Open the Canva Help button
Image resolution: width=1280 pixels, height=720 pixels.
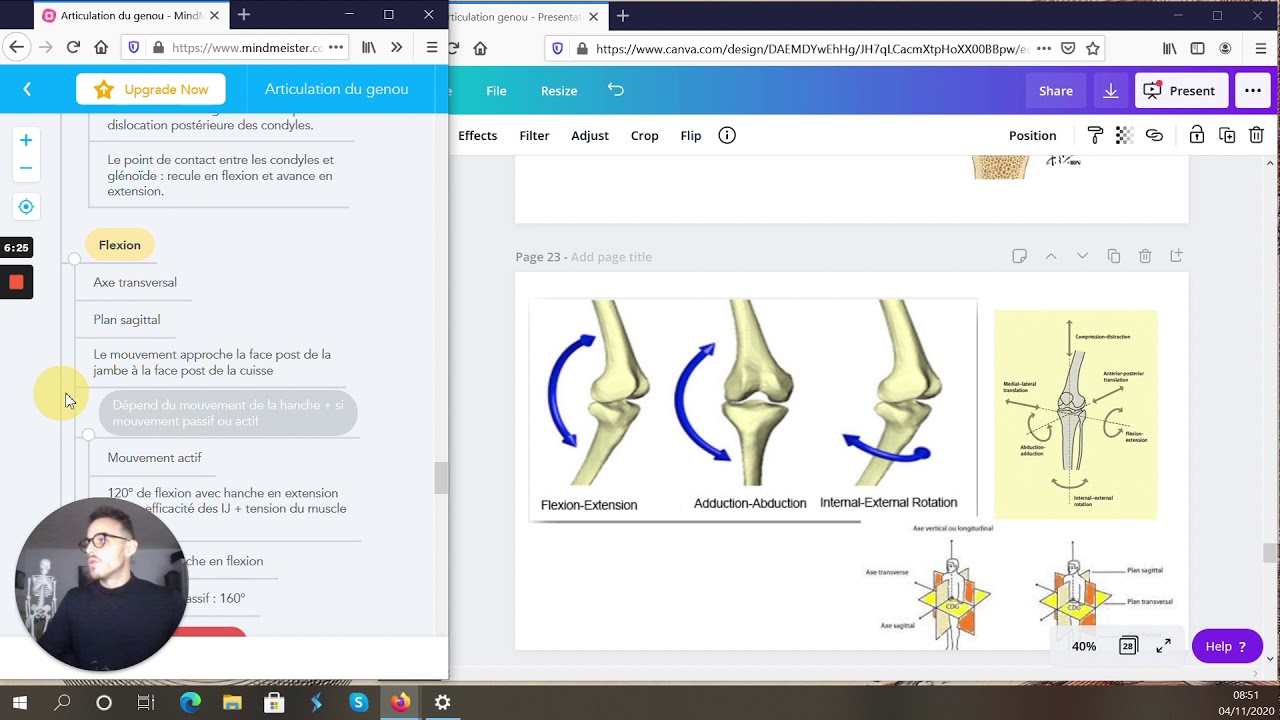[x=1227, y=646]
